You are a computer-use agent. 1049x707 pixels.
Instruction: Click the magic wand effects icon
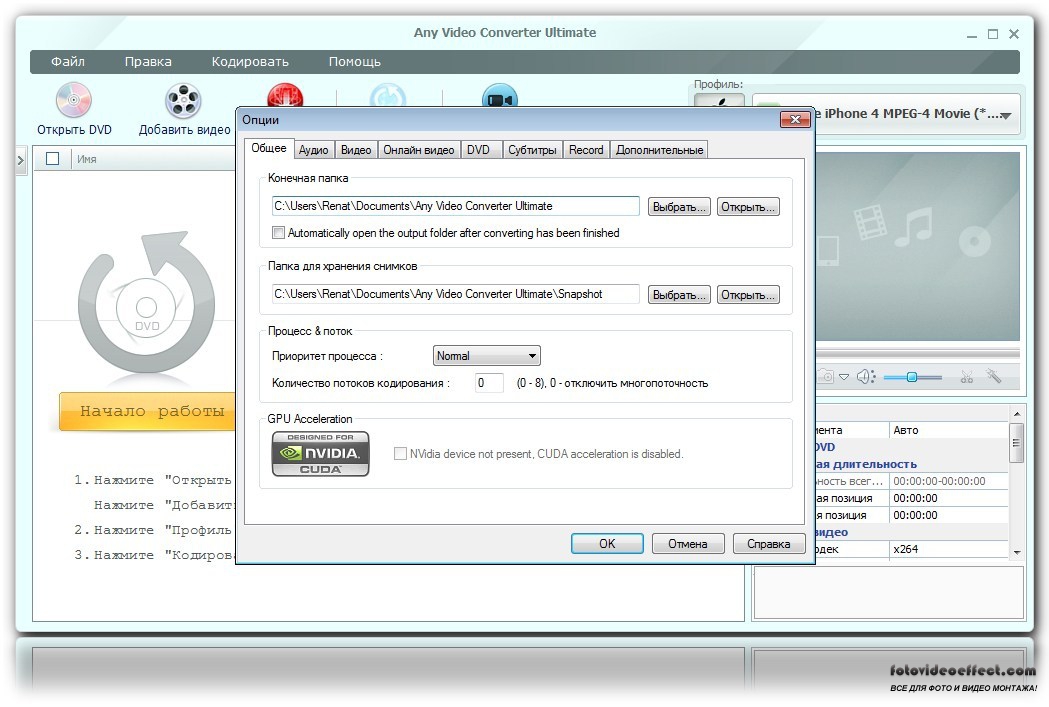[x=993, y=376]
